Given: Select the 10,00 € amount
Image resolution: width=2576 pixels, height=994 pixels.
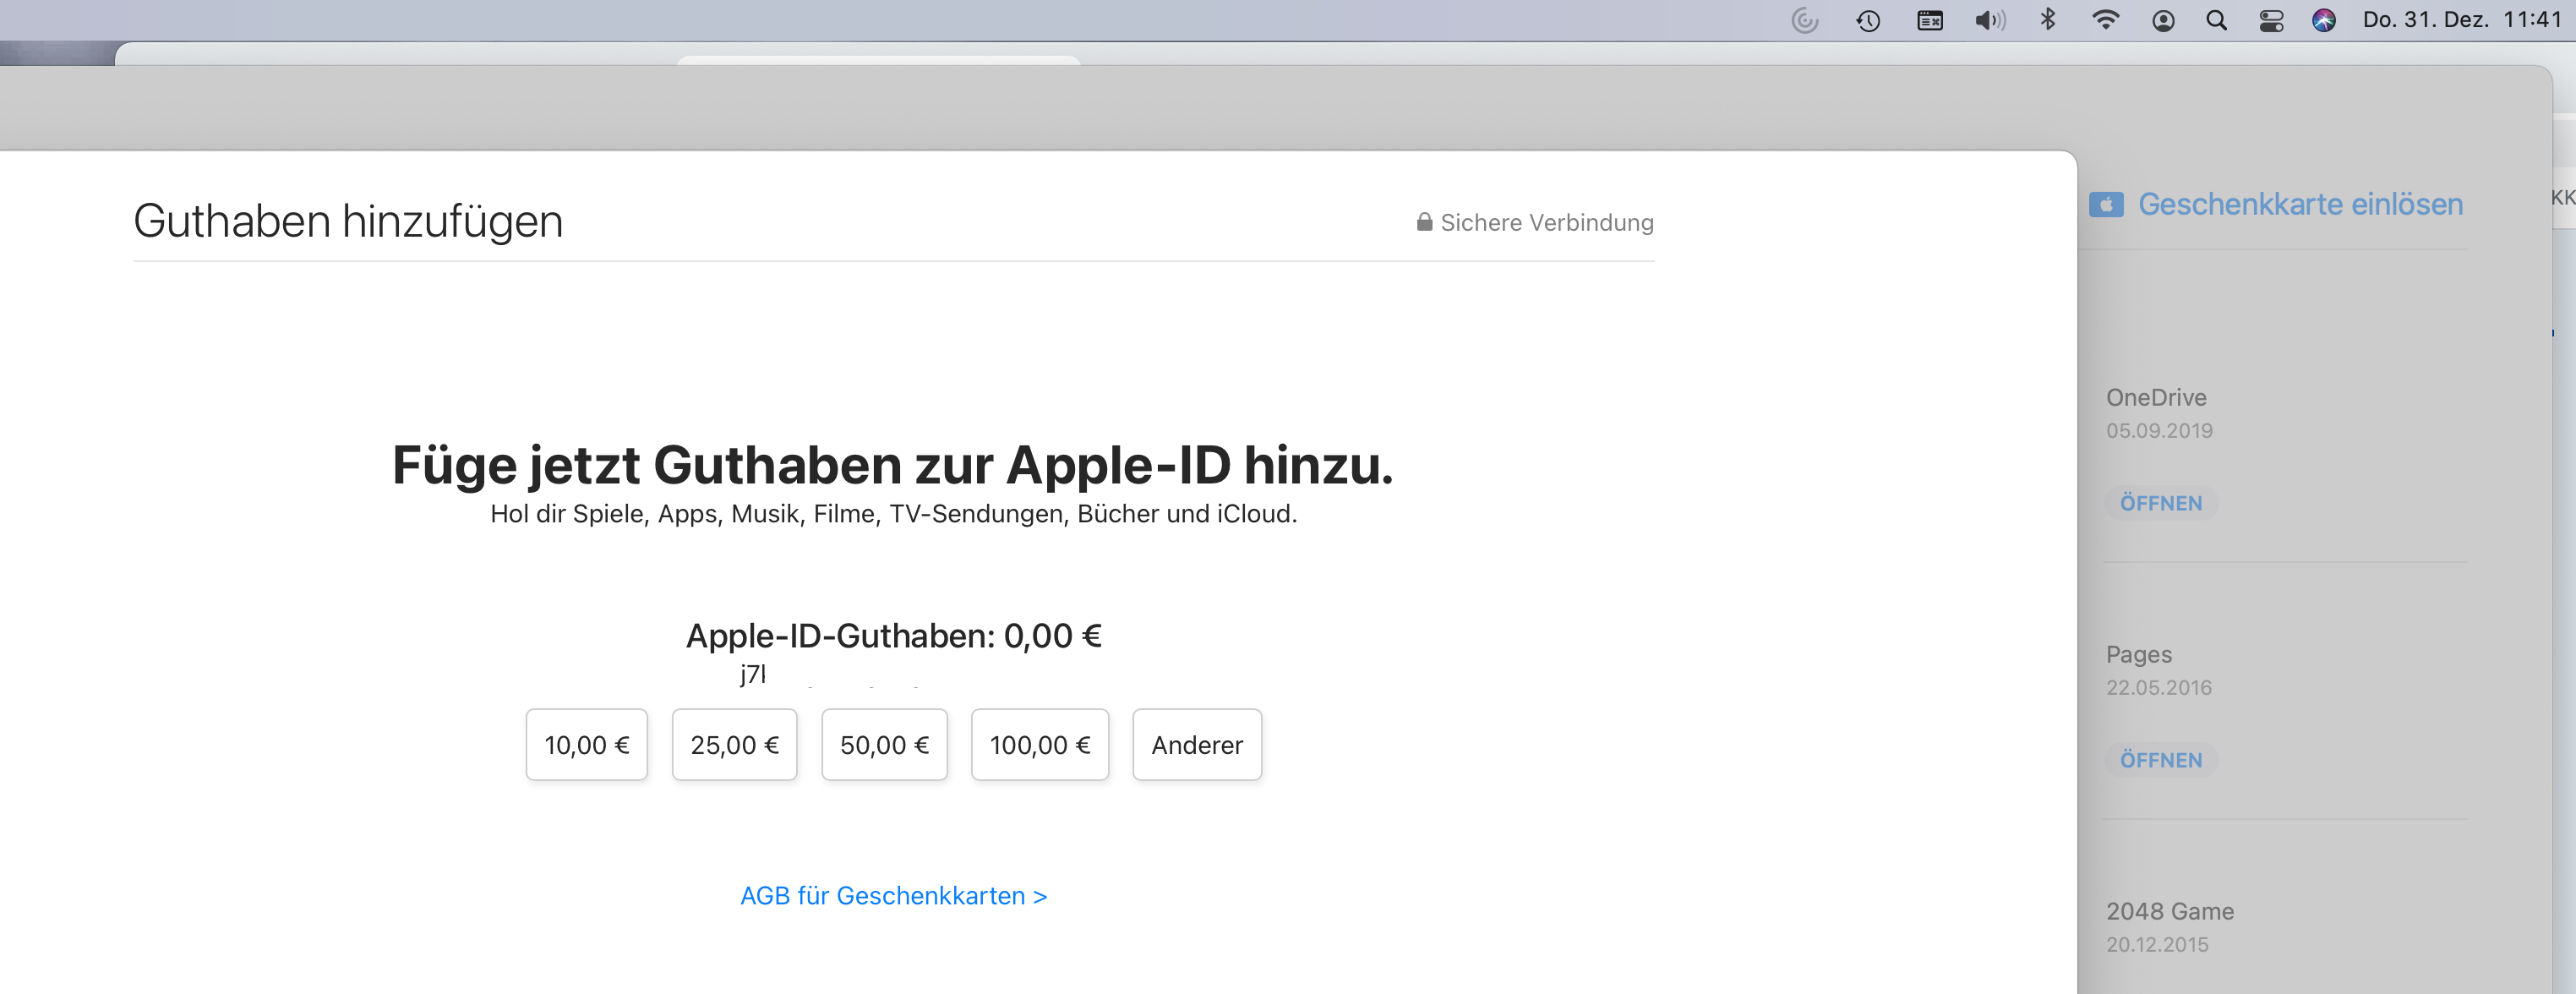Looking at the screenshot, I should click(586, 745).
